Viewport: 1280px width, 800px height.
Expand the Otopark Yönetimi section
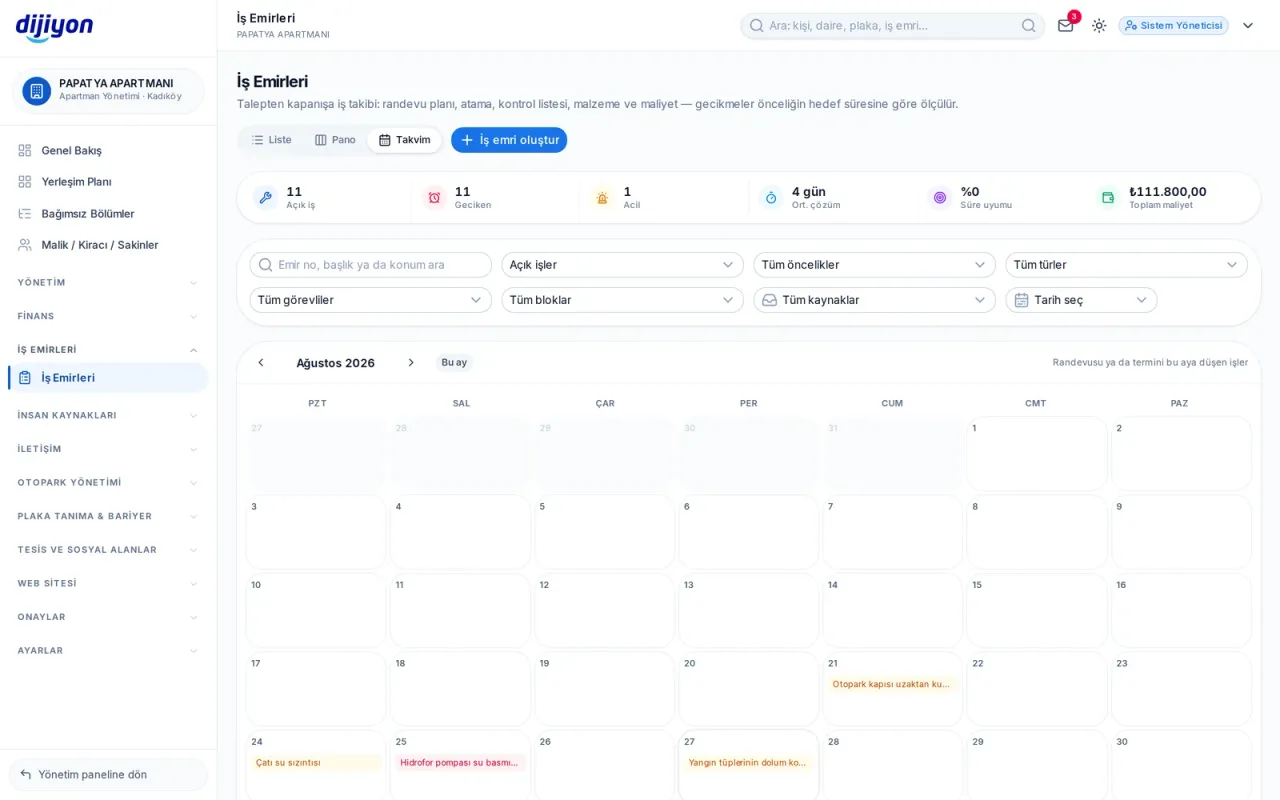coord(108,483)
